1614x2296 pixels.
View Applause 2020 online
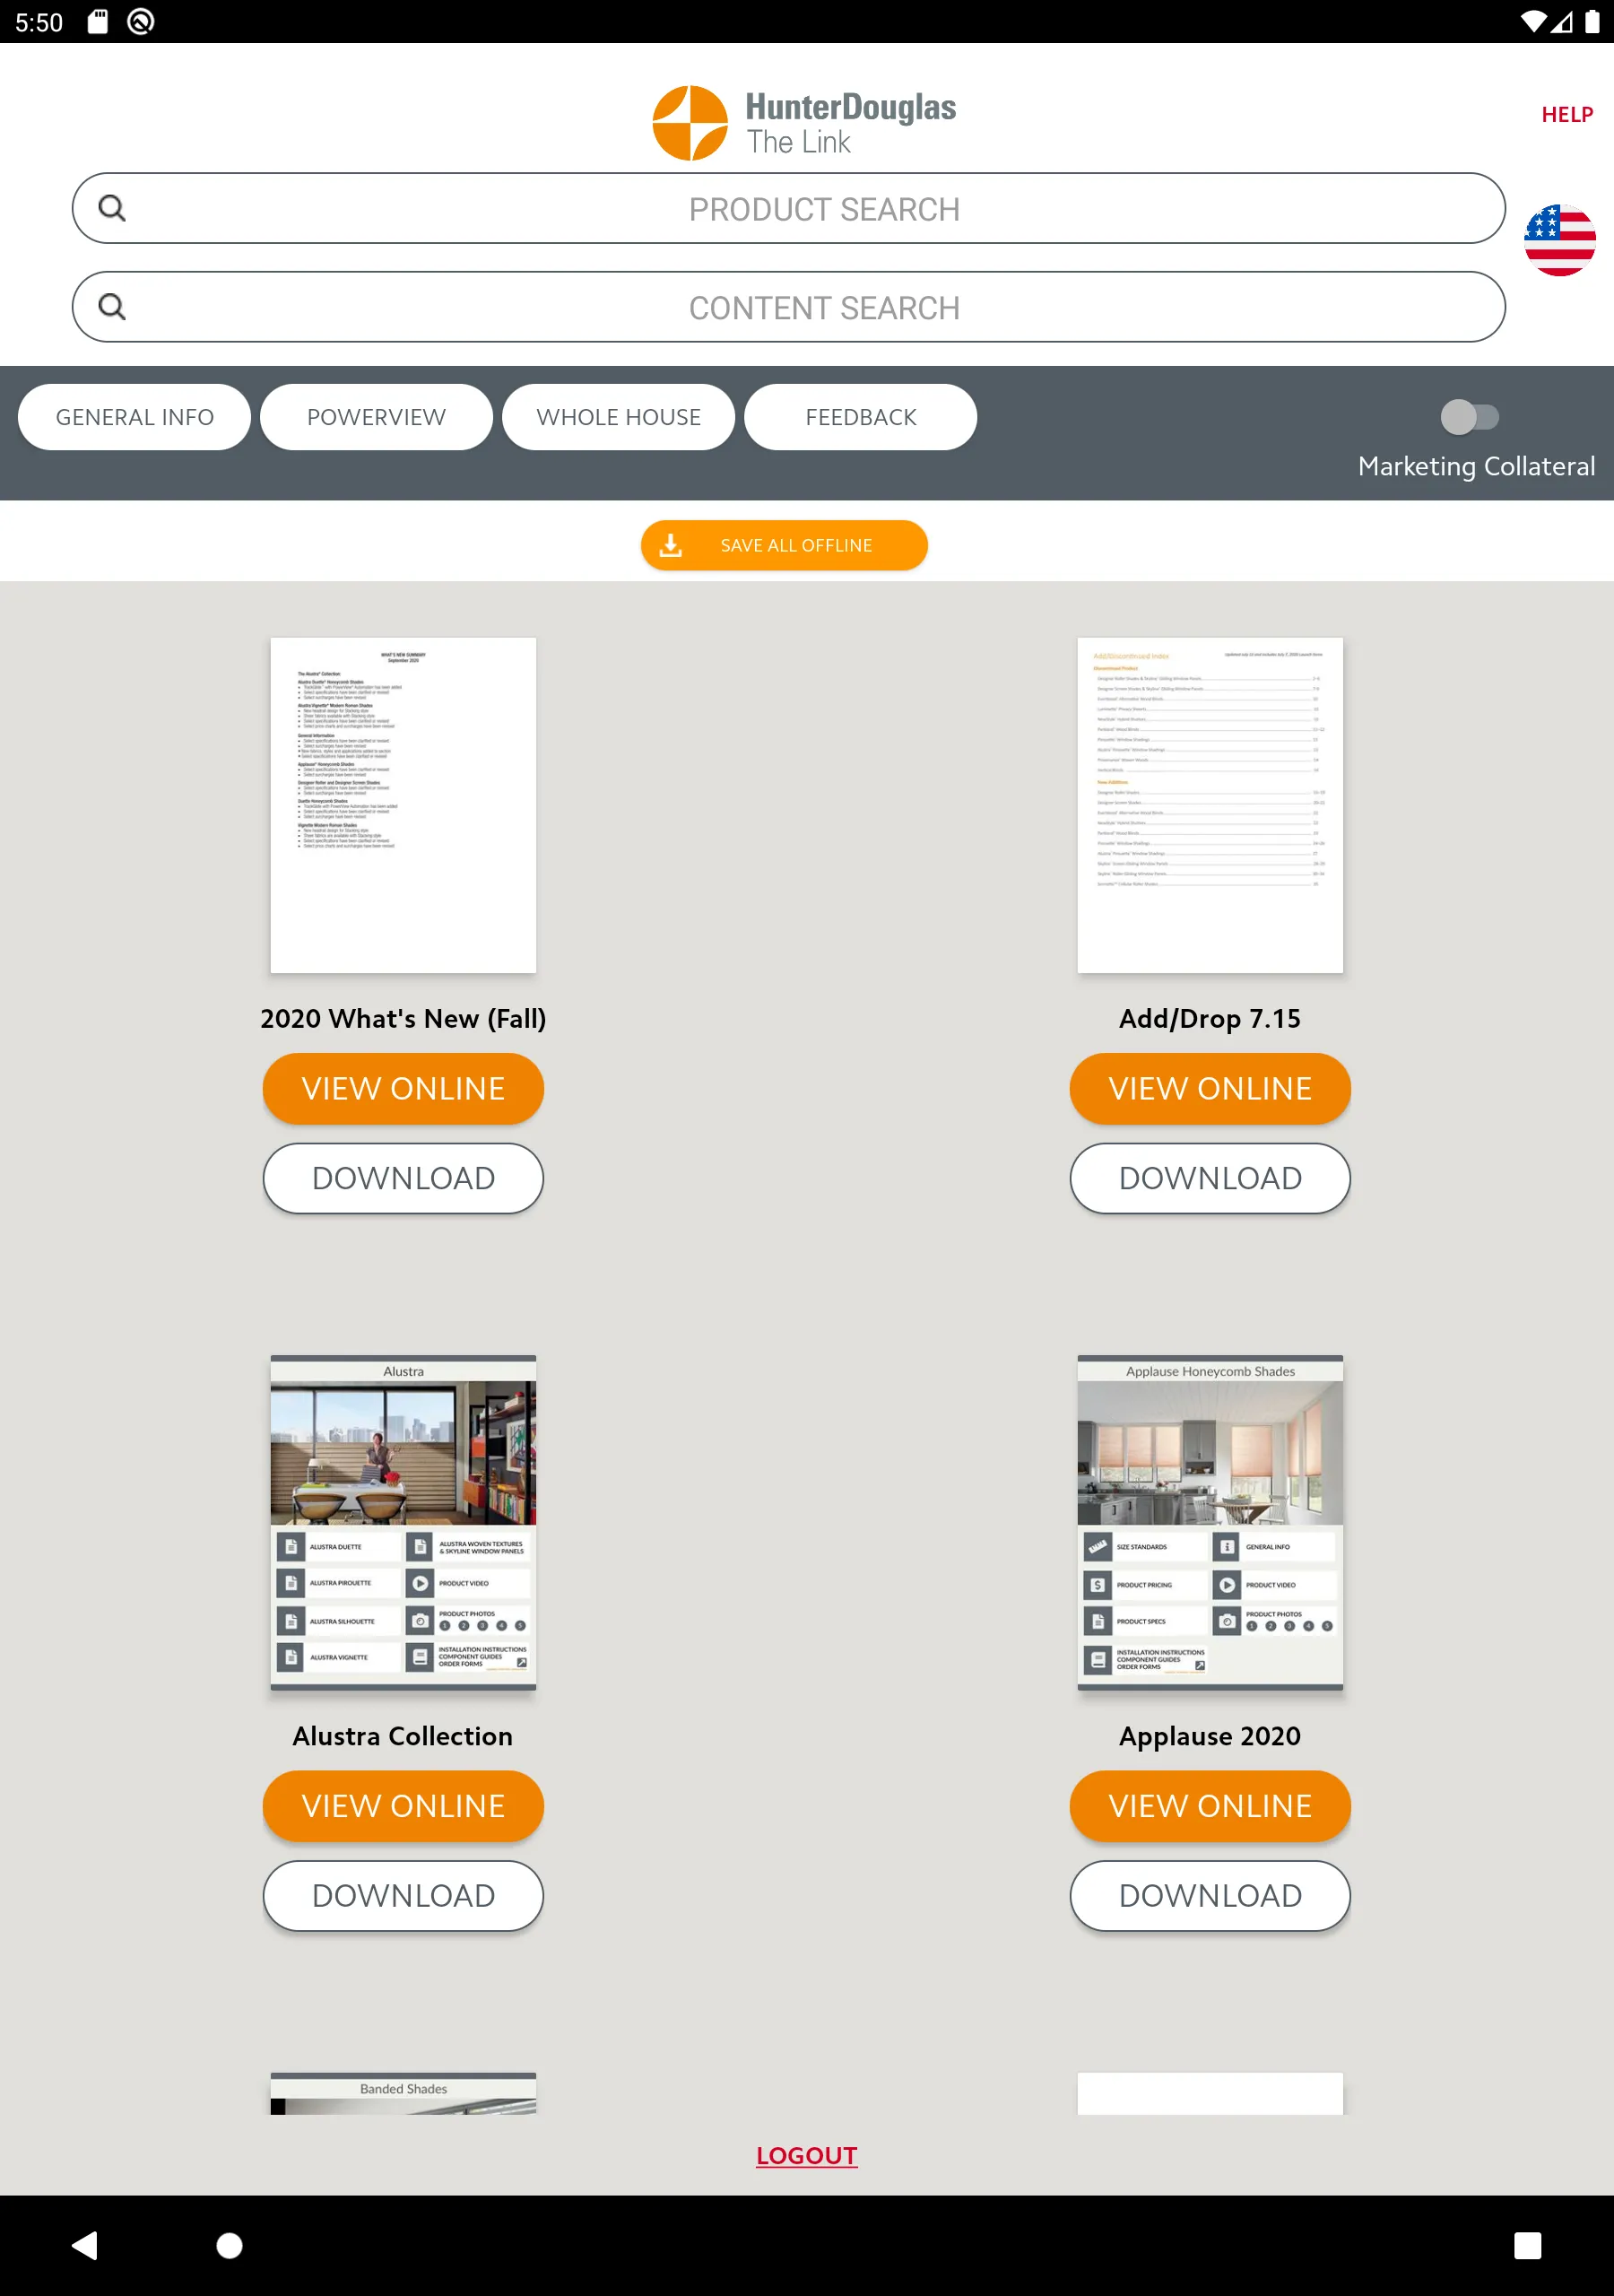click(1210, 1805)
